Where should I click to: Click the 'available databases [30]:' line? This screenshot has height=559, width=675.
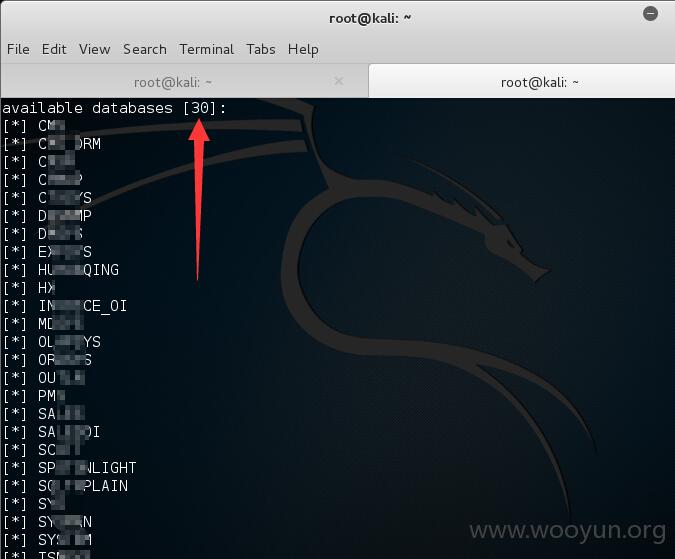(115, 108)
